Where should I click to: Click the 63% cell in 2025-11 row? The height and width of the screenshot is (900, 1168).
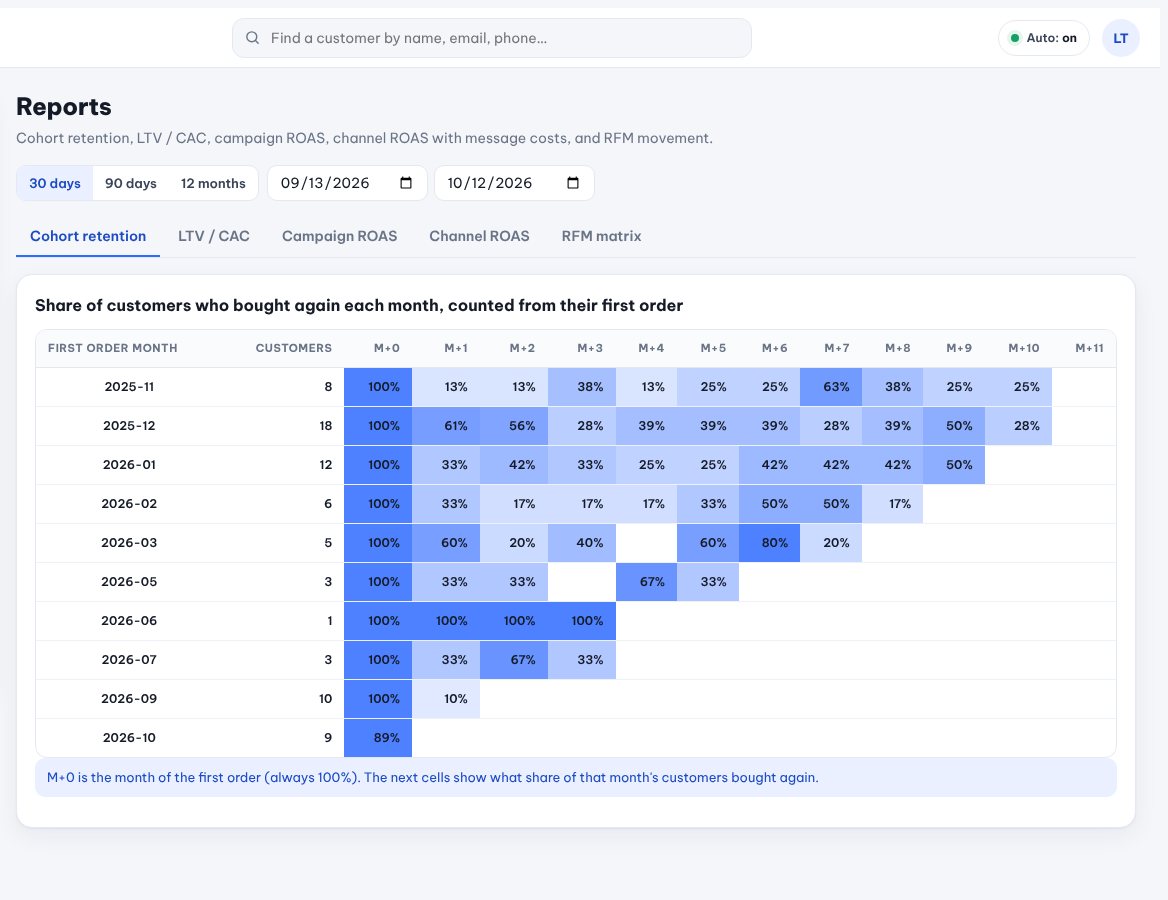tap(831, 387)
